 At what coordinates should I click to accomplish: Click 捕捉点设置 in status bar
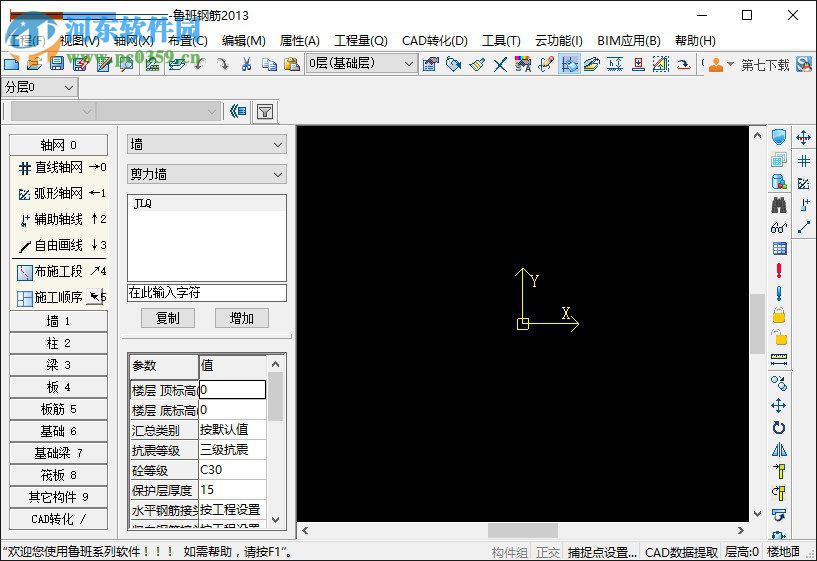click(x=602, y=552)
